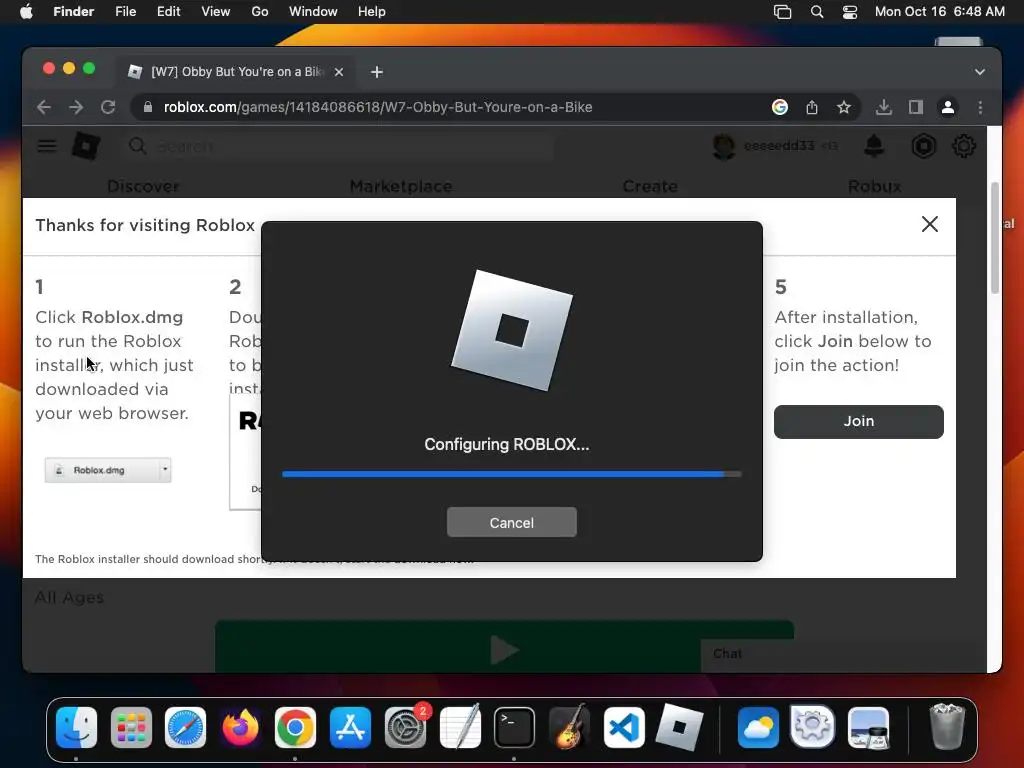Select the Obby But You're on a Bike tab

(x=237, y=72)
